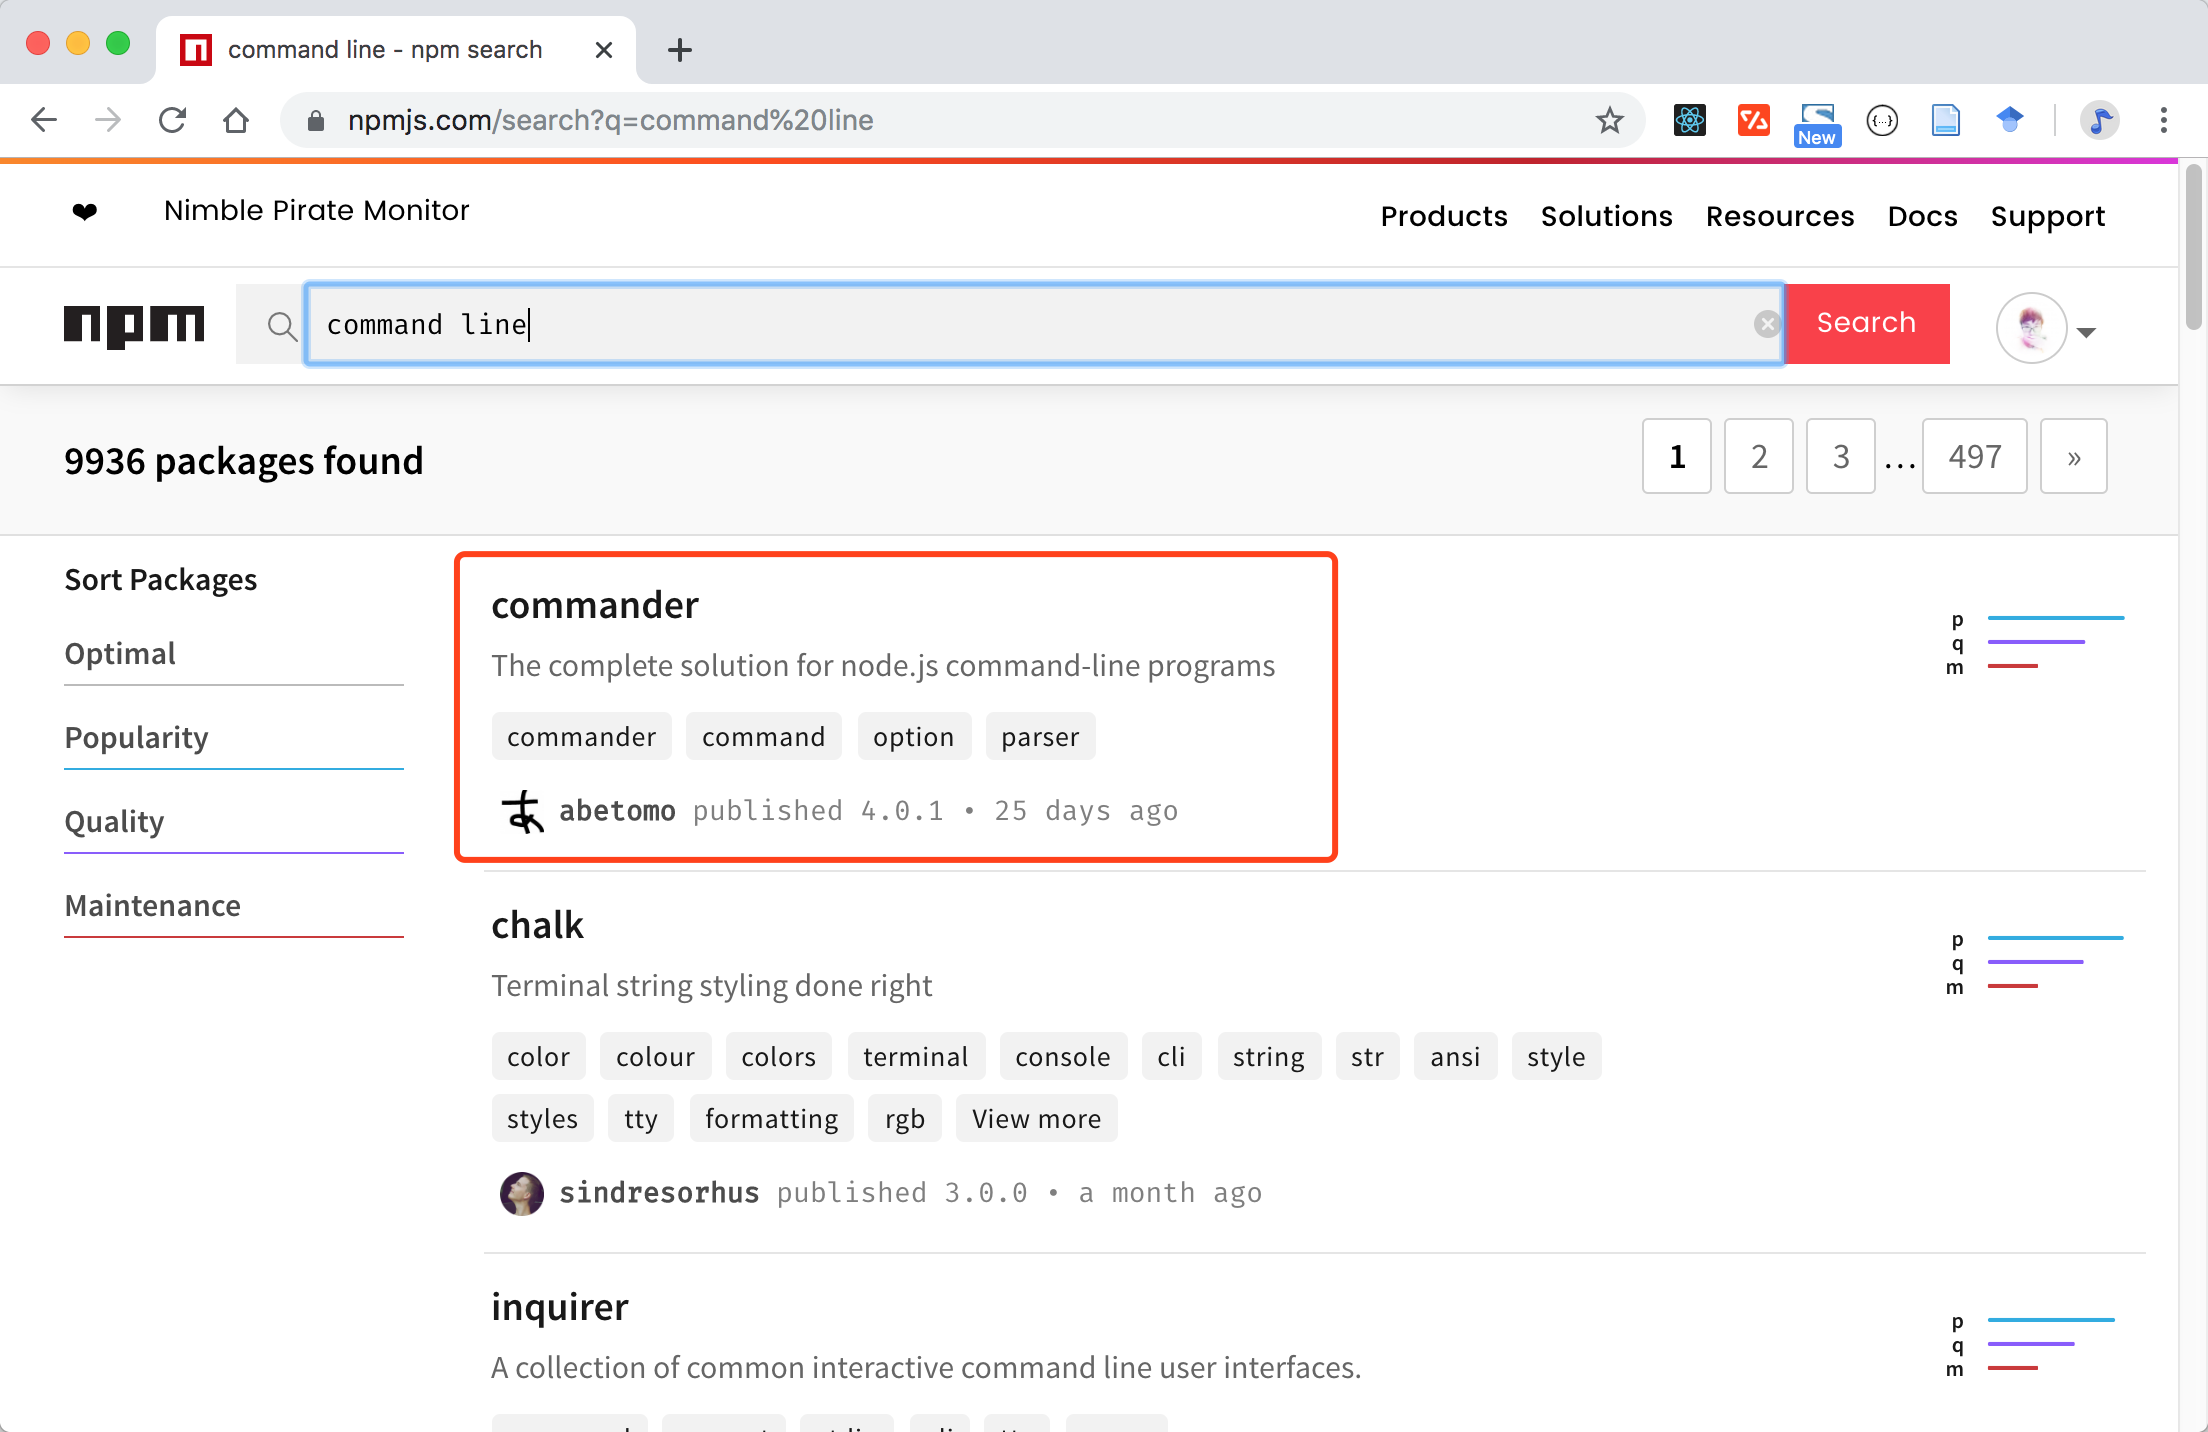Image resolution: width=2208 pixels, height=1432 pixels.
Task: Click the black heart icon
Action: pos(85,211)
